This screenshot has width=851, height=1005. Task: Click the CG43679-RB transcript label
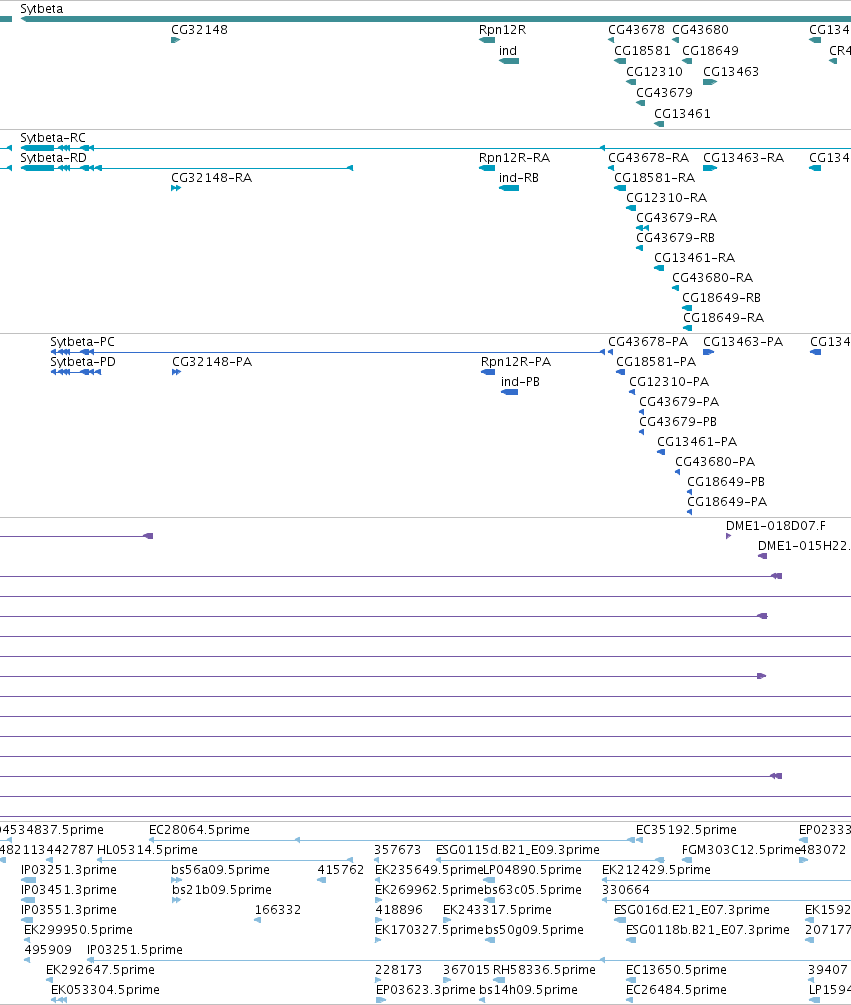pyautogui.click(x=675, y=238)
